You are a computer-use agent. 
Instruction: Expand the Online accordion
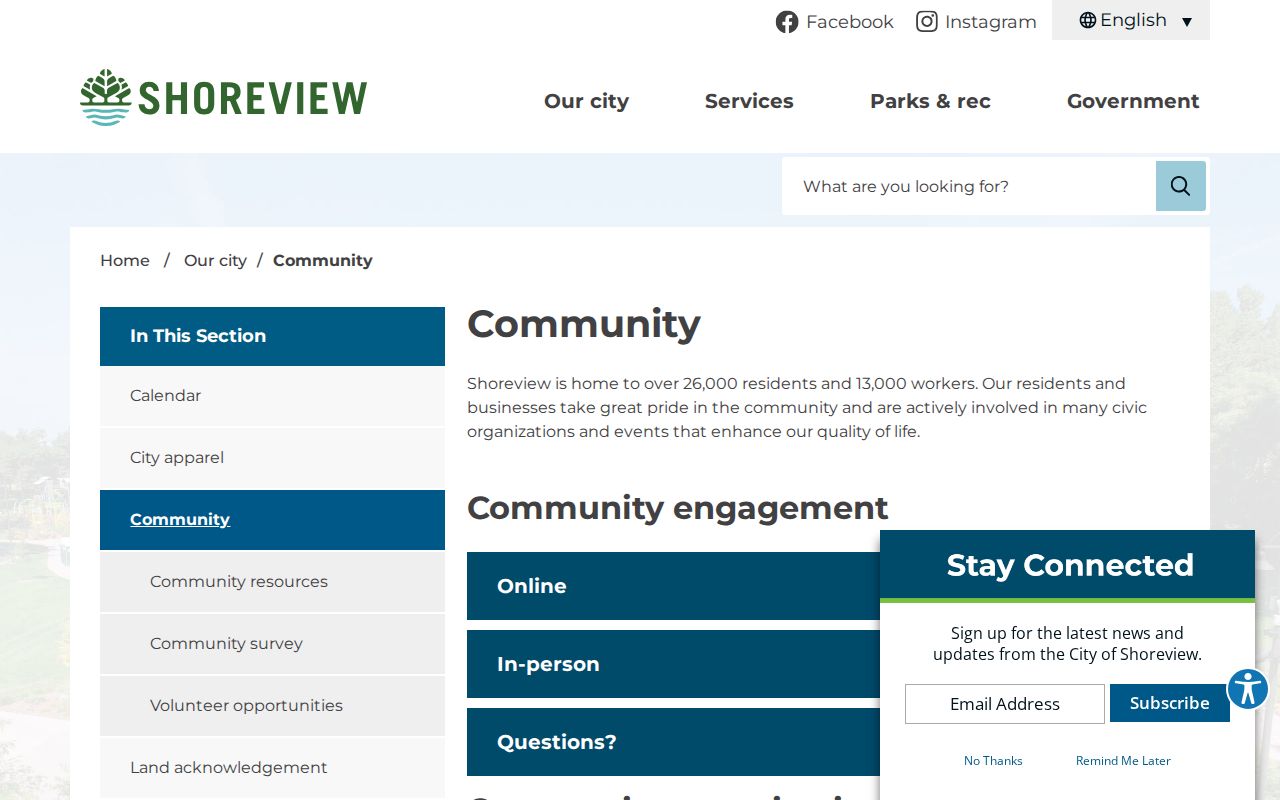(673, 586)
